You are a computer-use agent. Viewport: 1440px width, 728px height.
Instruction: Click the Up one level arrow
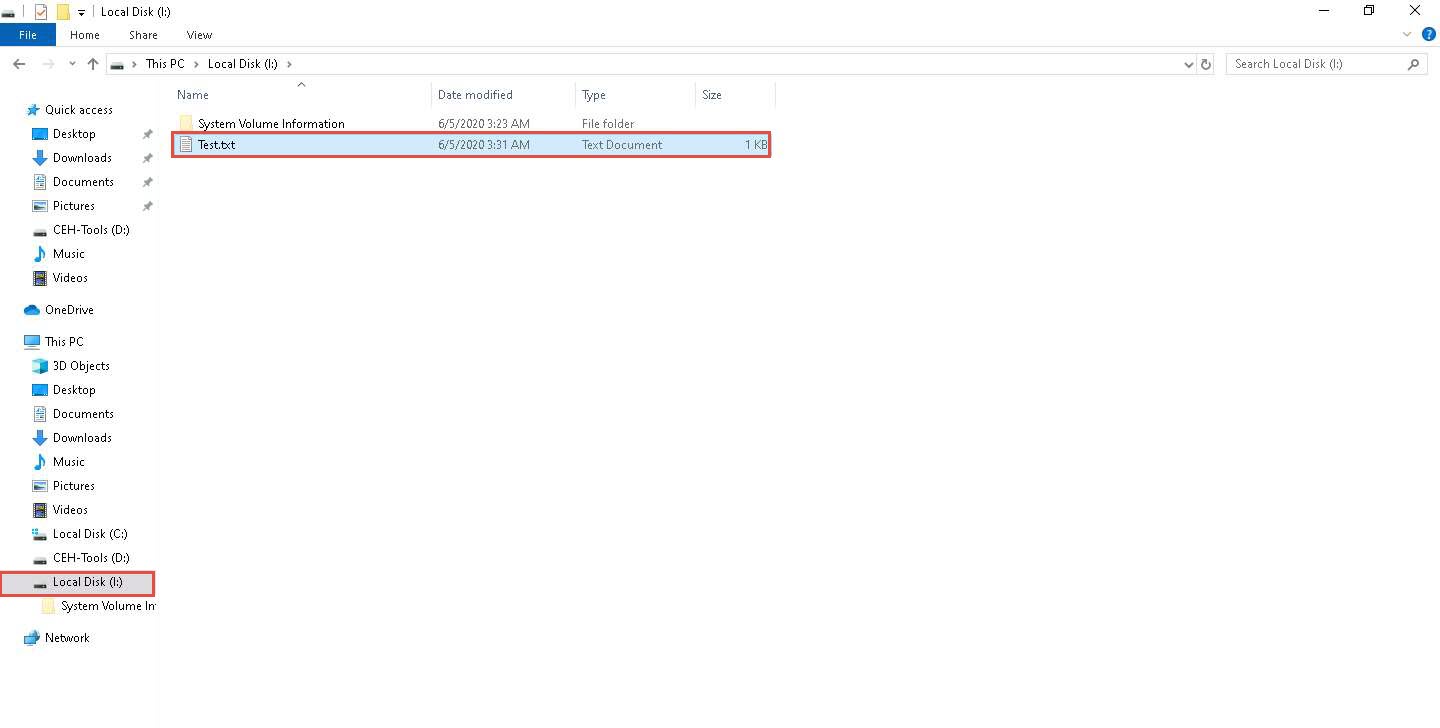point(93,64)
